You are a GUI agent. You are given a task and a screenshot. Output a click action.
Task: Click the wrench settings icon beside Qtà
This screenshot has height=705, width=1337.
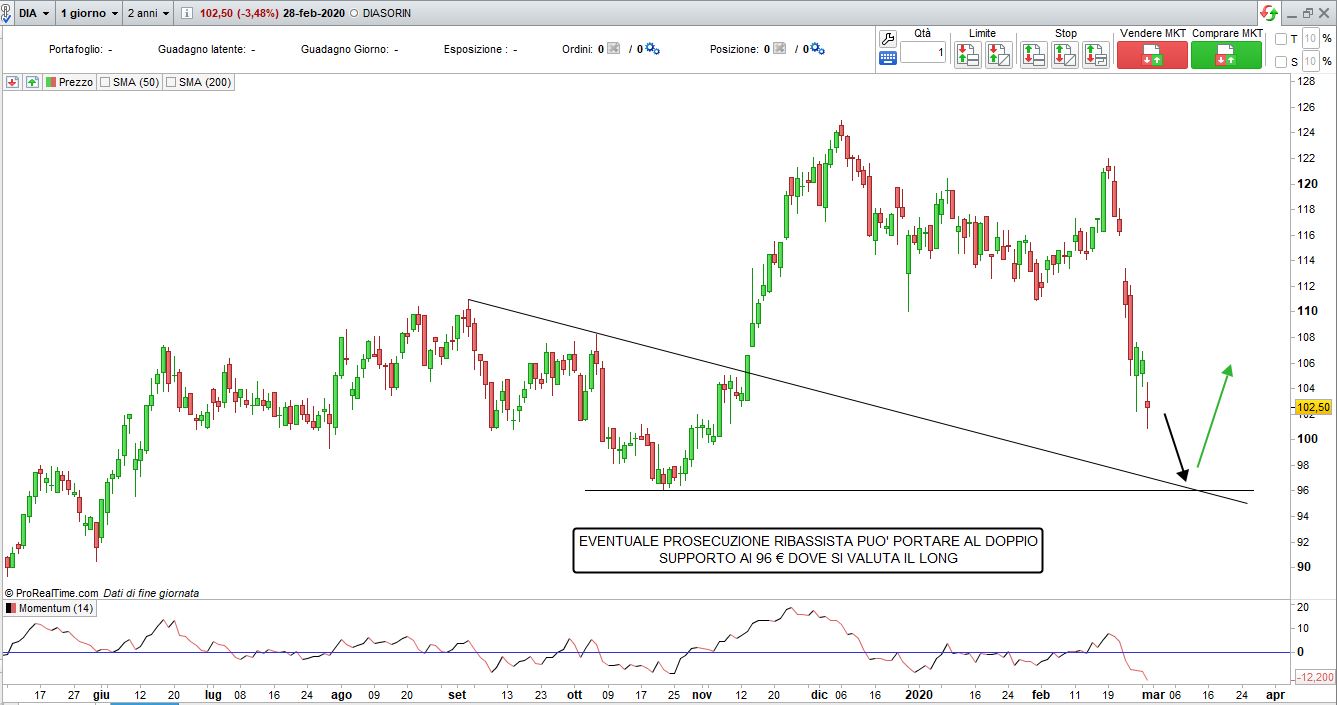(887, 39)
